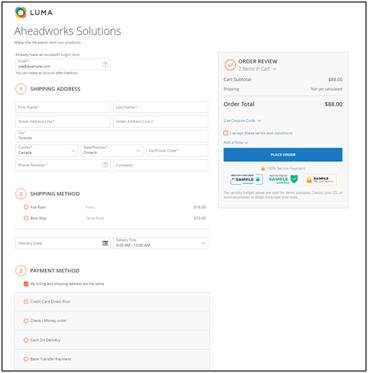This screenshot has height=373, width=369.
Task: Choose Check / Money order payment
Action: coord(26,321)
